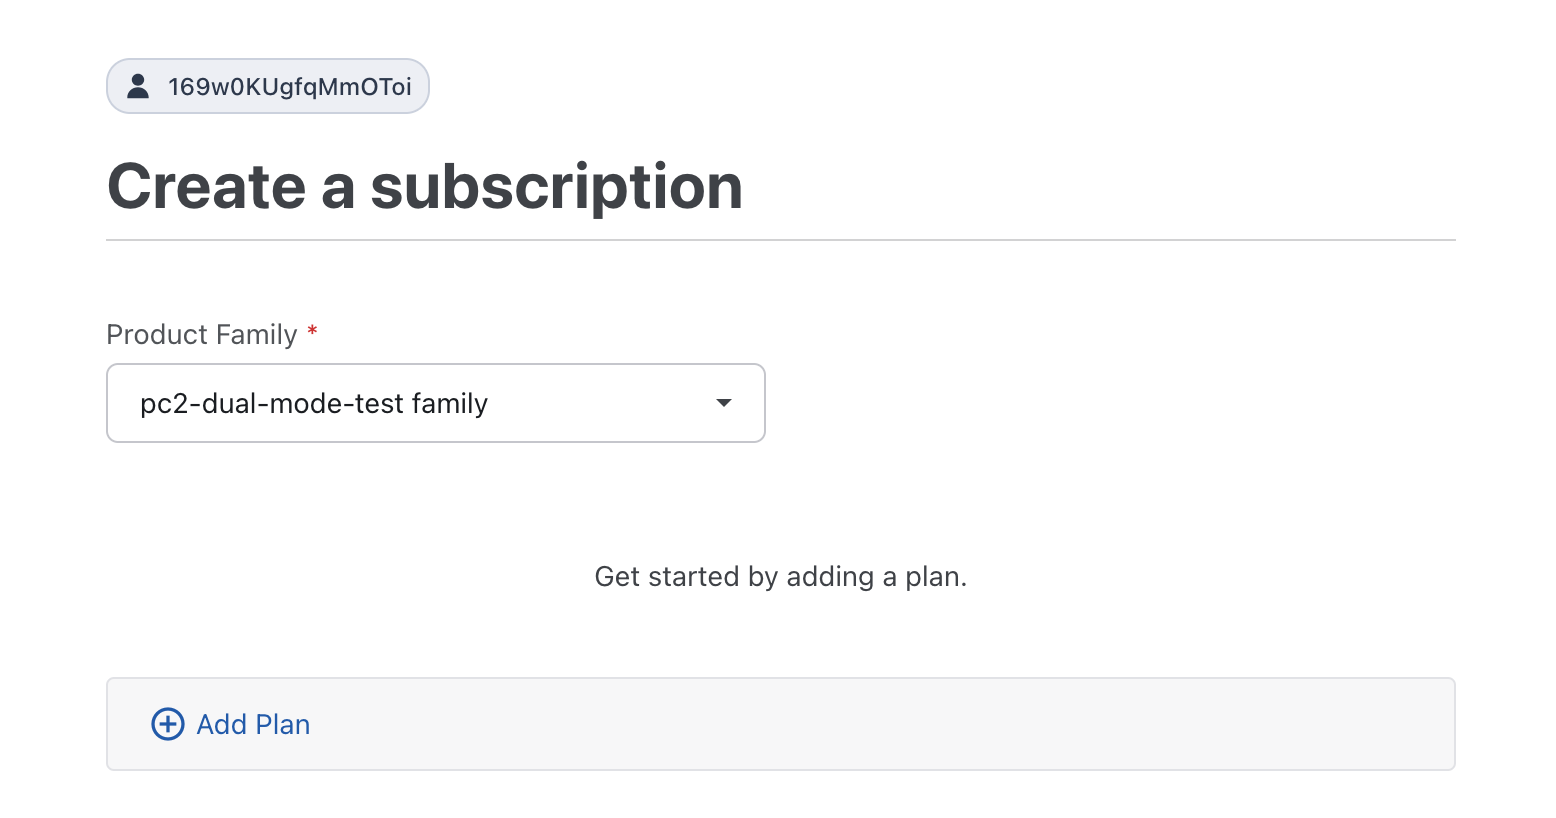Click the word 'Create' in the heading
The image size is (1556, 818).
(x=206, y=187)
